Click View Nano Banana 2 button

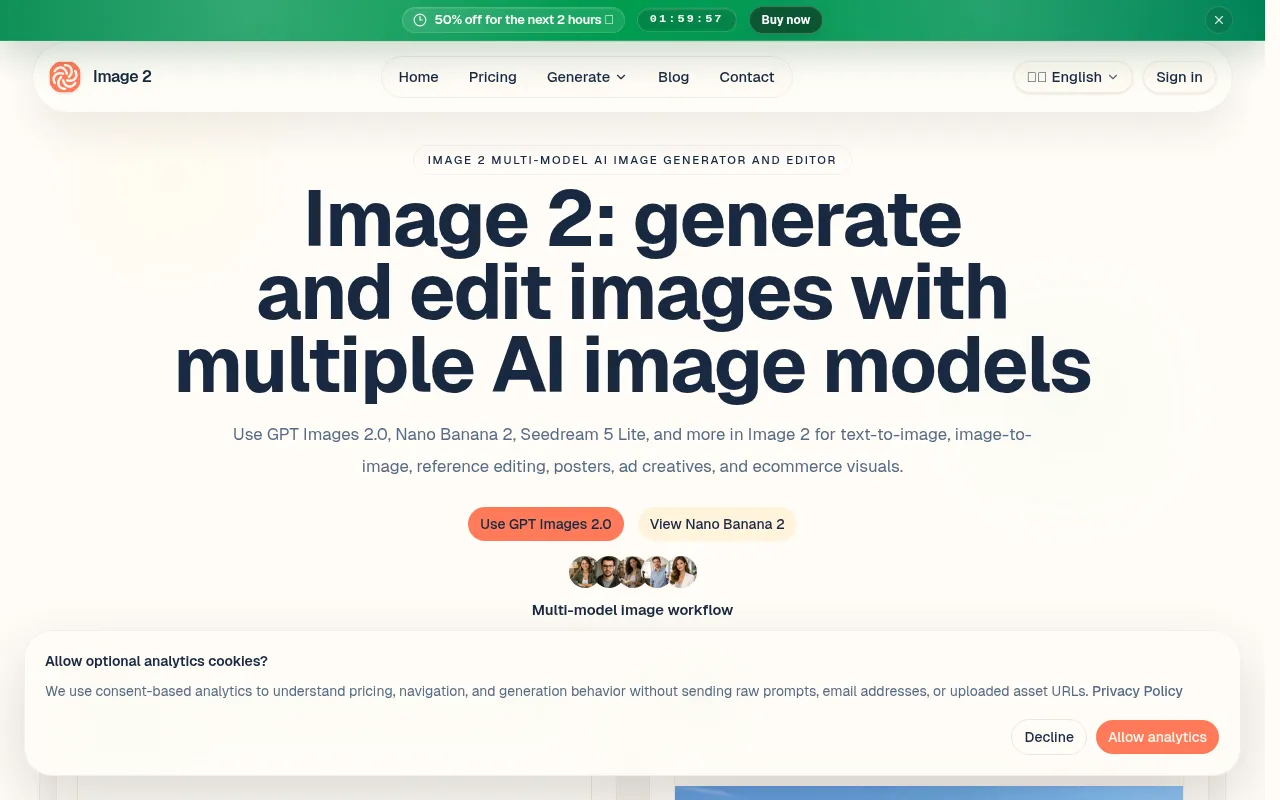pos(717,524)
